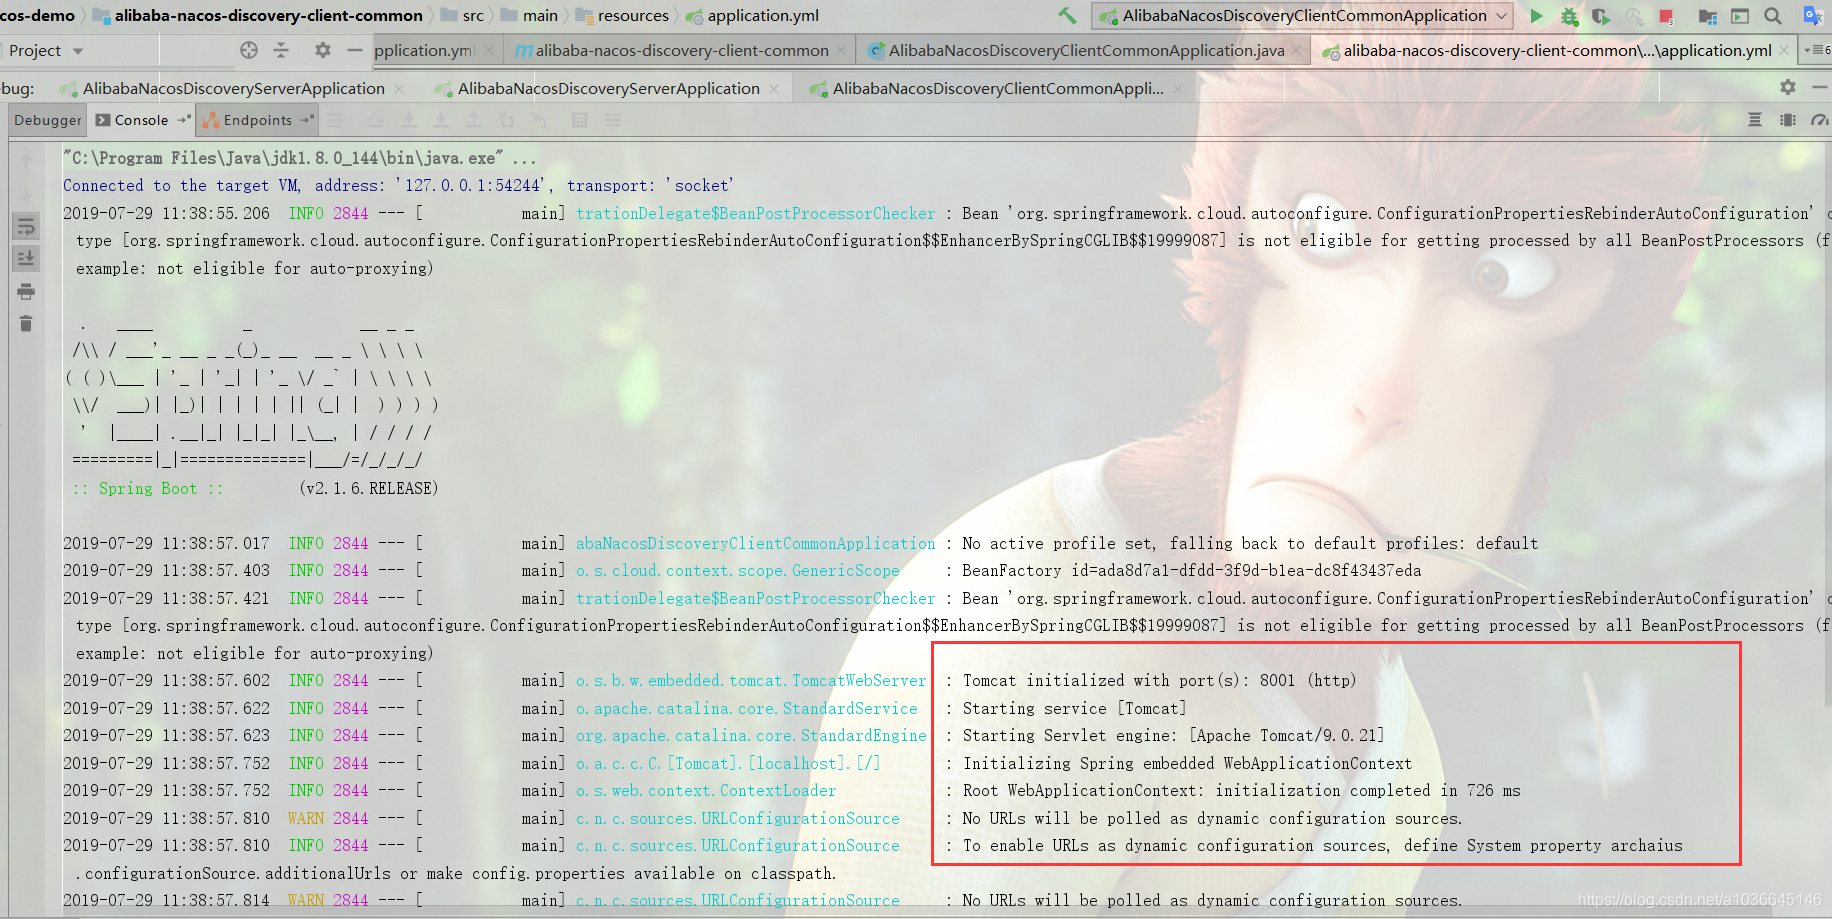Open Project Structure icon
The image size is (1832, 919).
[1708, 16]
